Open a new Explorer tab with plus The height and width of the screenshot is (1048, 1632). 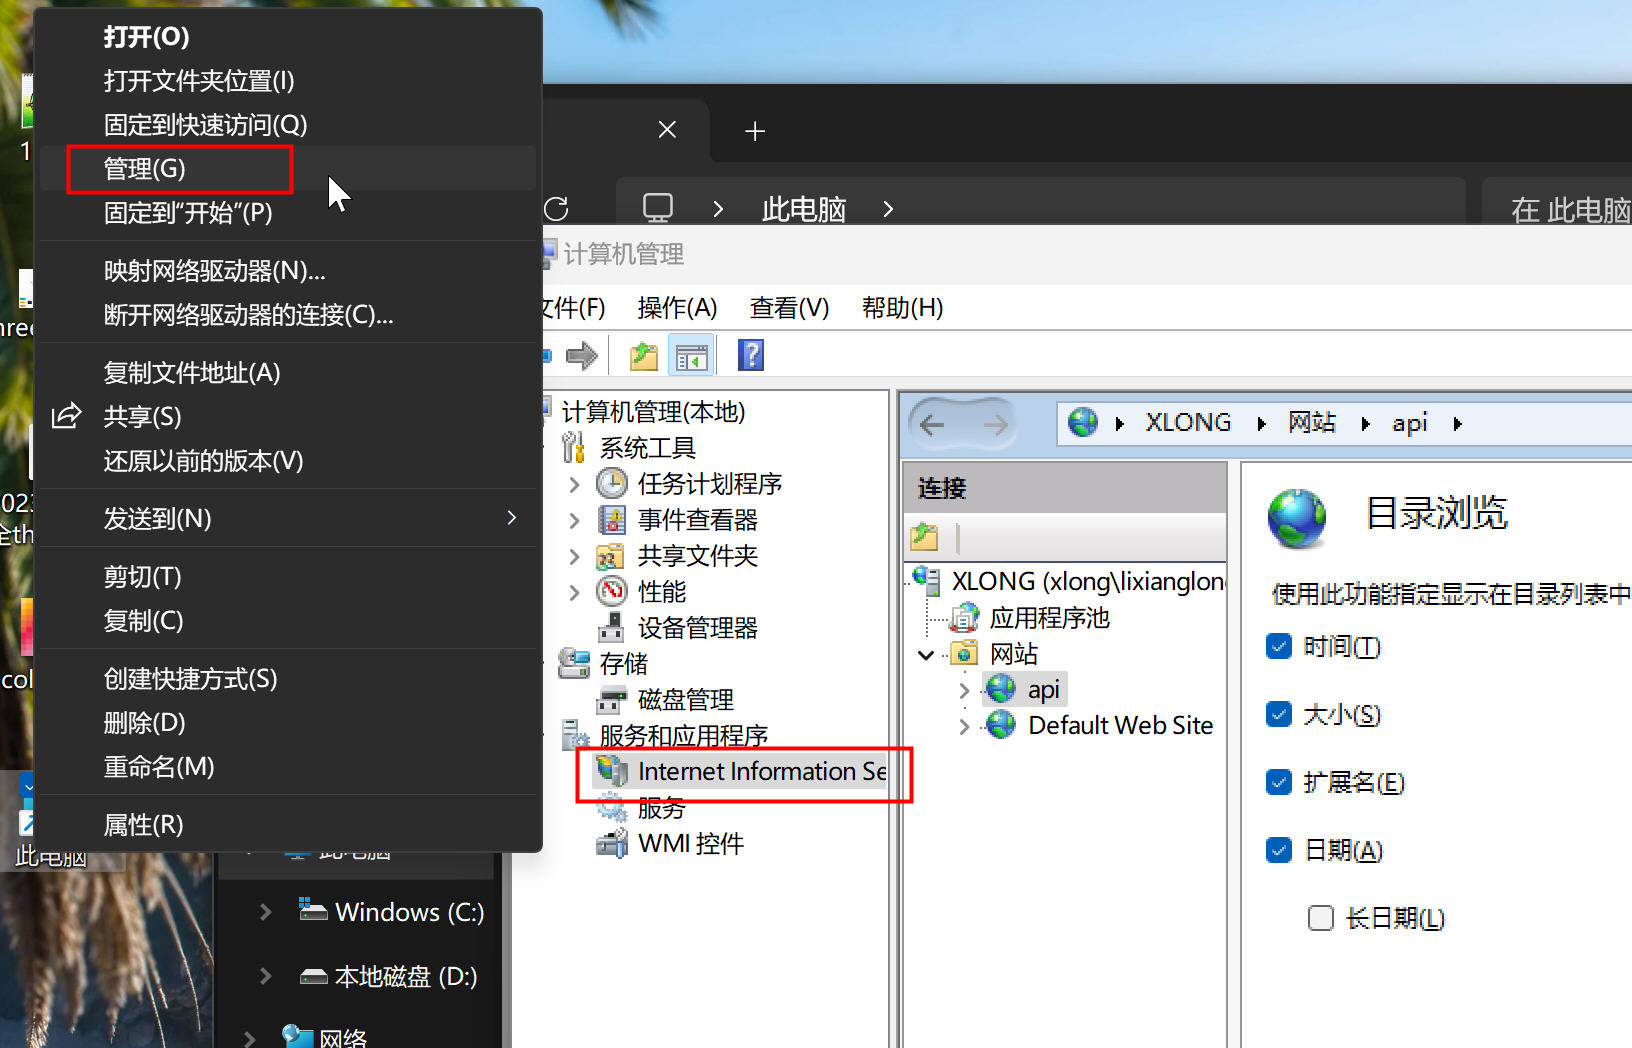pos(755,131)
